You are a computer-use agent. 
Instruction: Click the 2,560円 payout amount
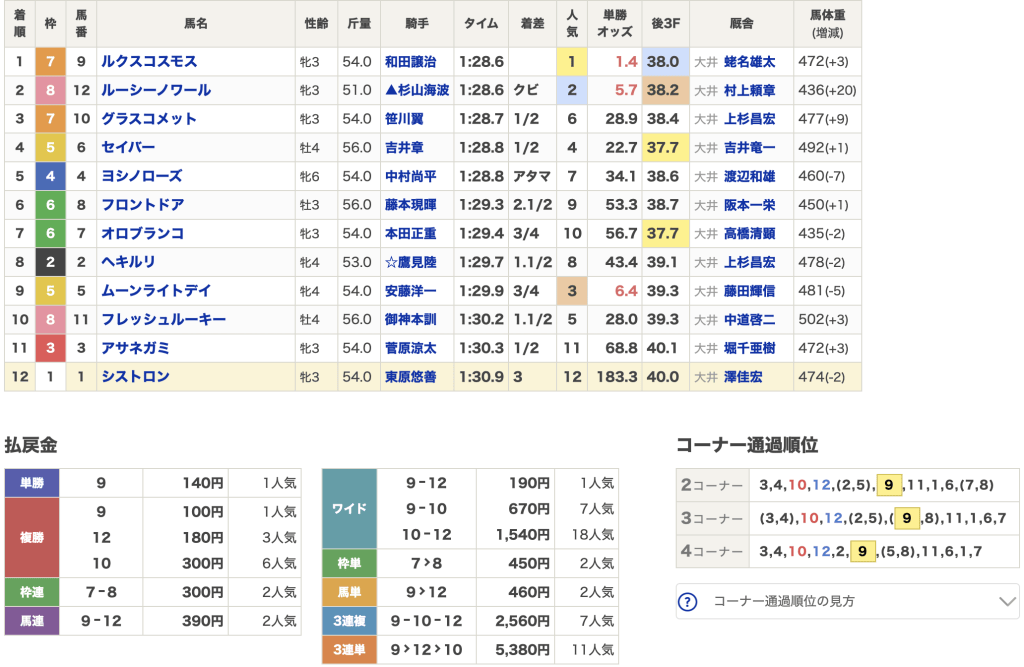tap(522, 621)
